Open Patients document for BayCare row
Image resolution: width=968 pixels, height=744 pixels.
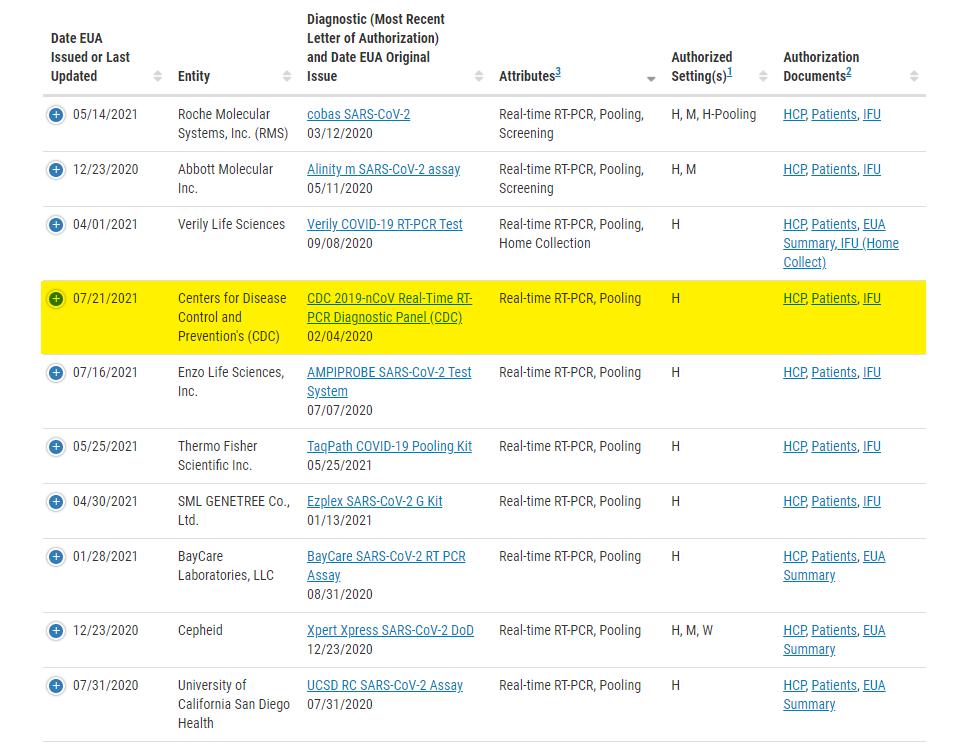pyautogui.click(x=834, y=556)
